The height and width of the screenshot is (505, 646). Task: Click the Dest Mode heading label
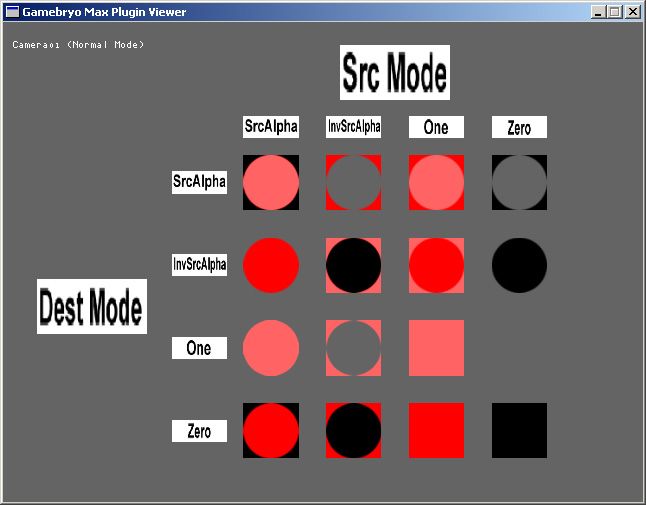coord(92,306)
